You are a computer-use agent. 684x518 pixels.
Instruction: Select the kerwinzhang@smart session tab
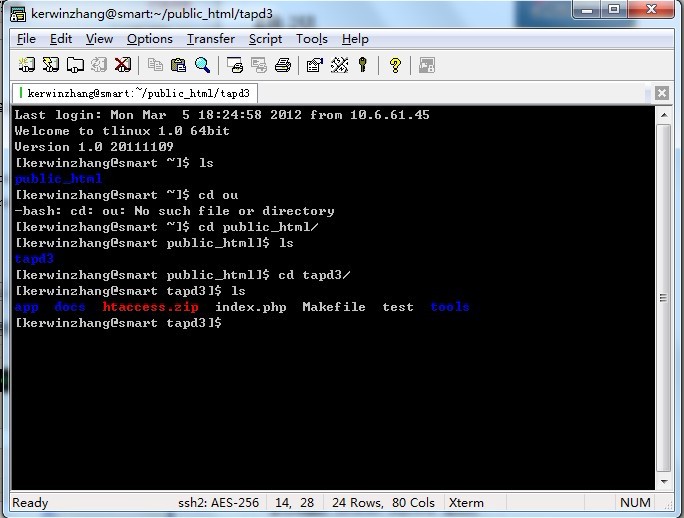(135, 93)
